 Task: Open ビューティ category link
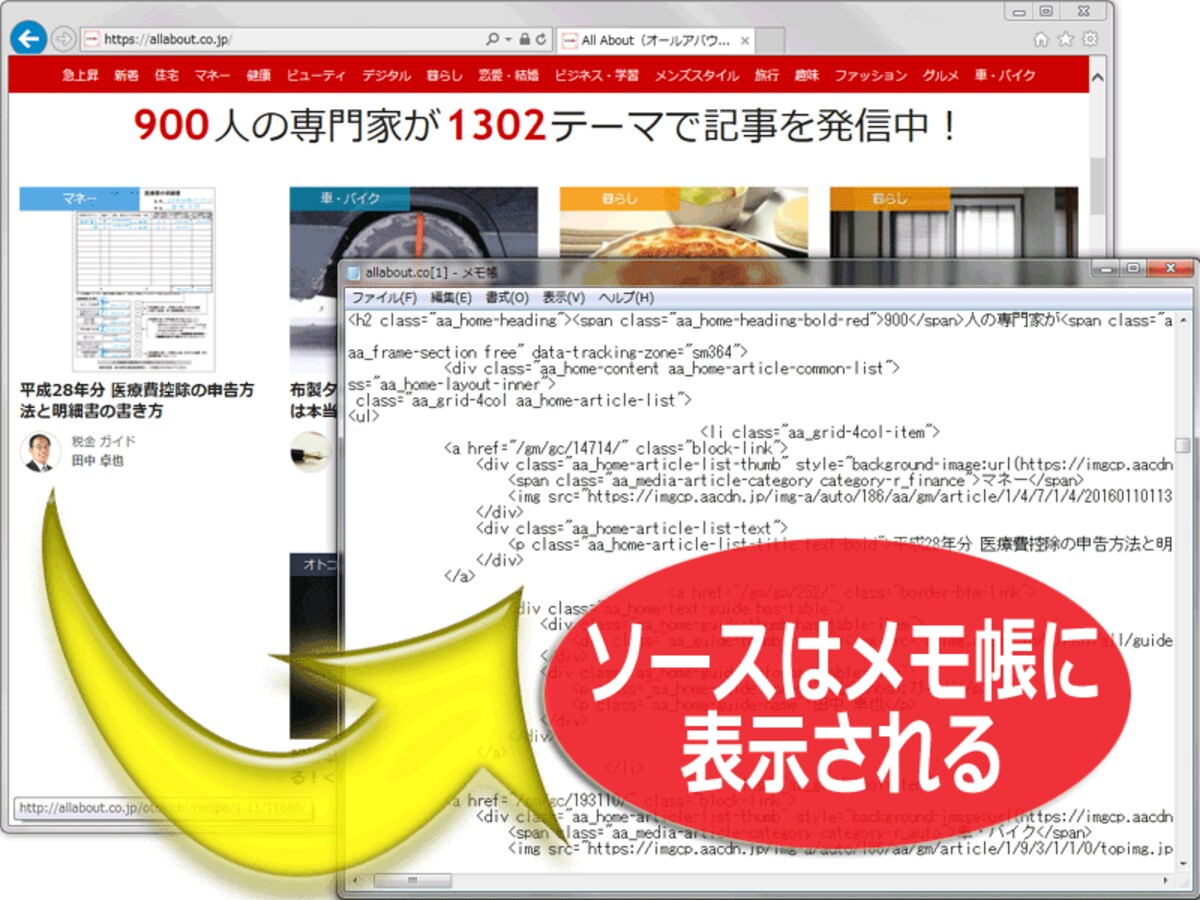[x=316, y=75]
